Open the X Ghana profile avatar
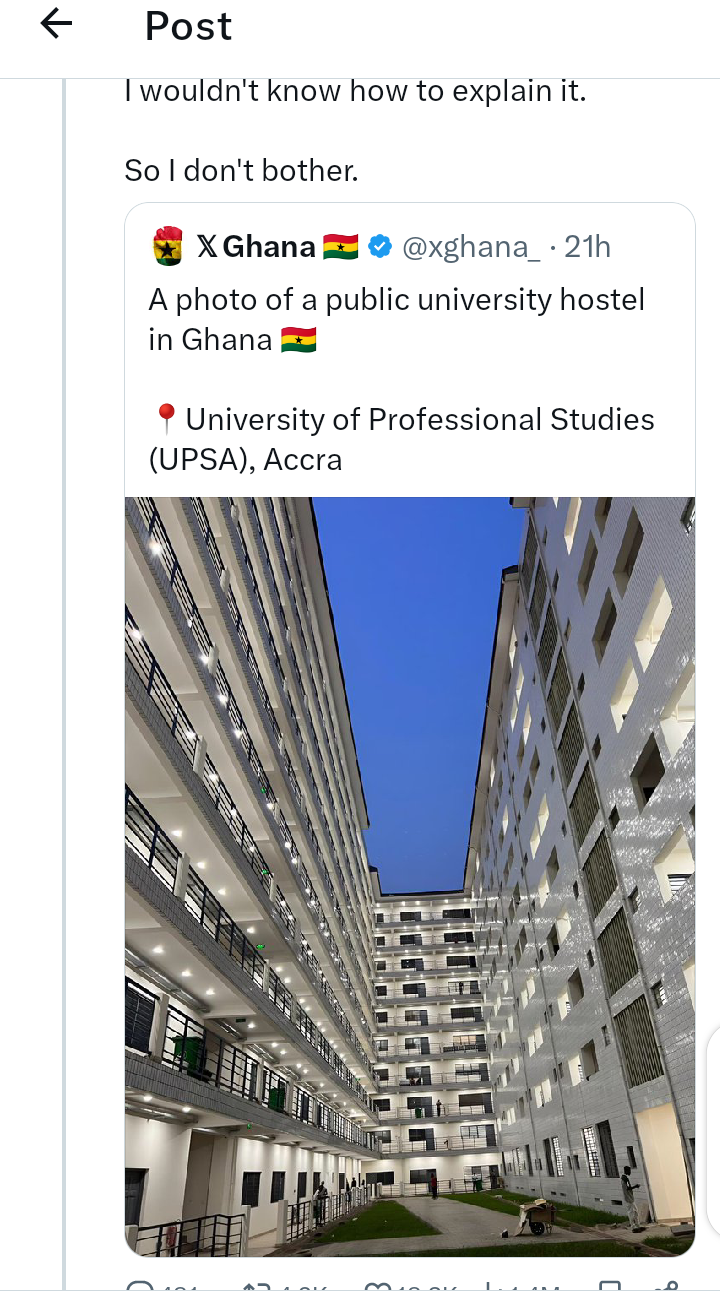Viewport: 720px width, 1298px height. (x=168, y=246)
